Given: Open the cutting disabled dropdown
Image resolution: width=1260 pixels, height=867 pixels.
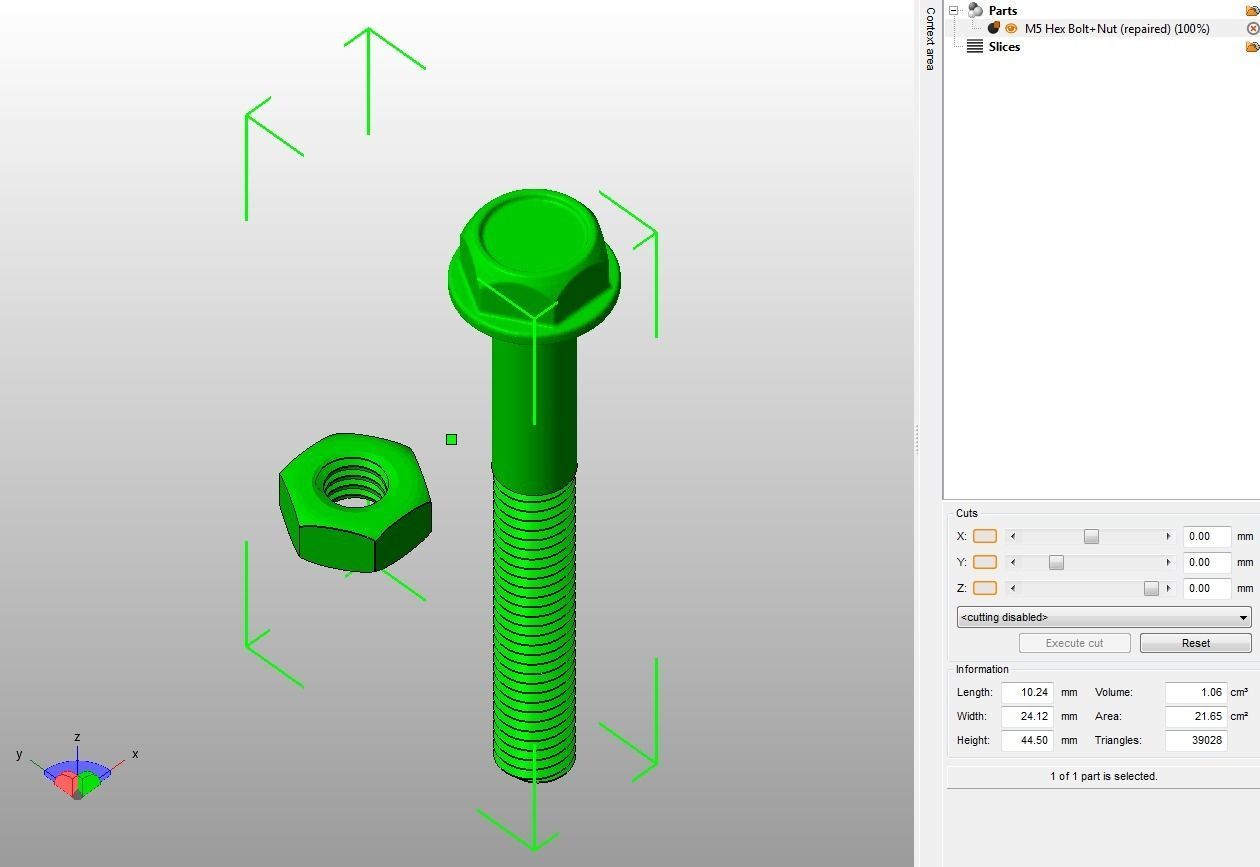Looking at the screenshot, I should [x=1103, y=617].
